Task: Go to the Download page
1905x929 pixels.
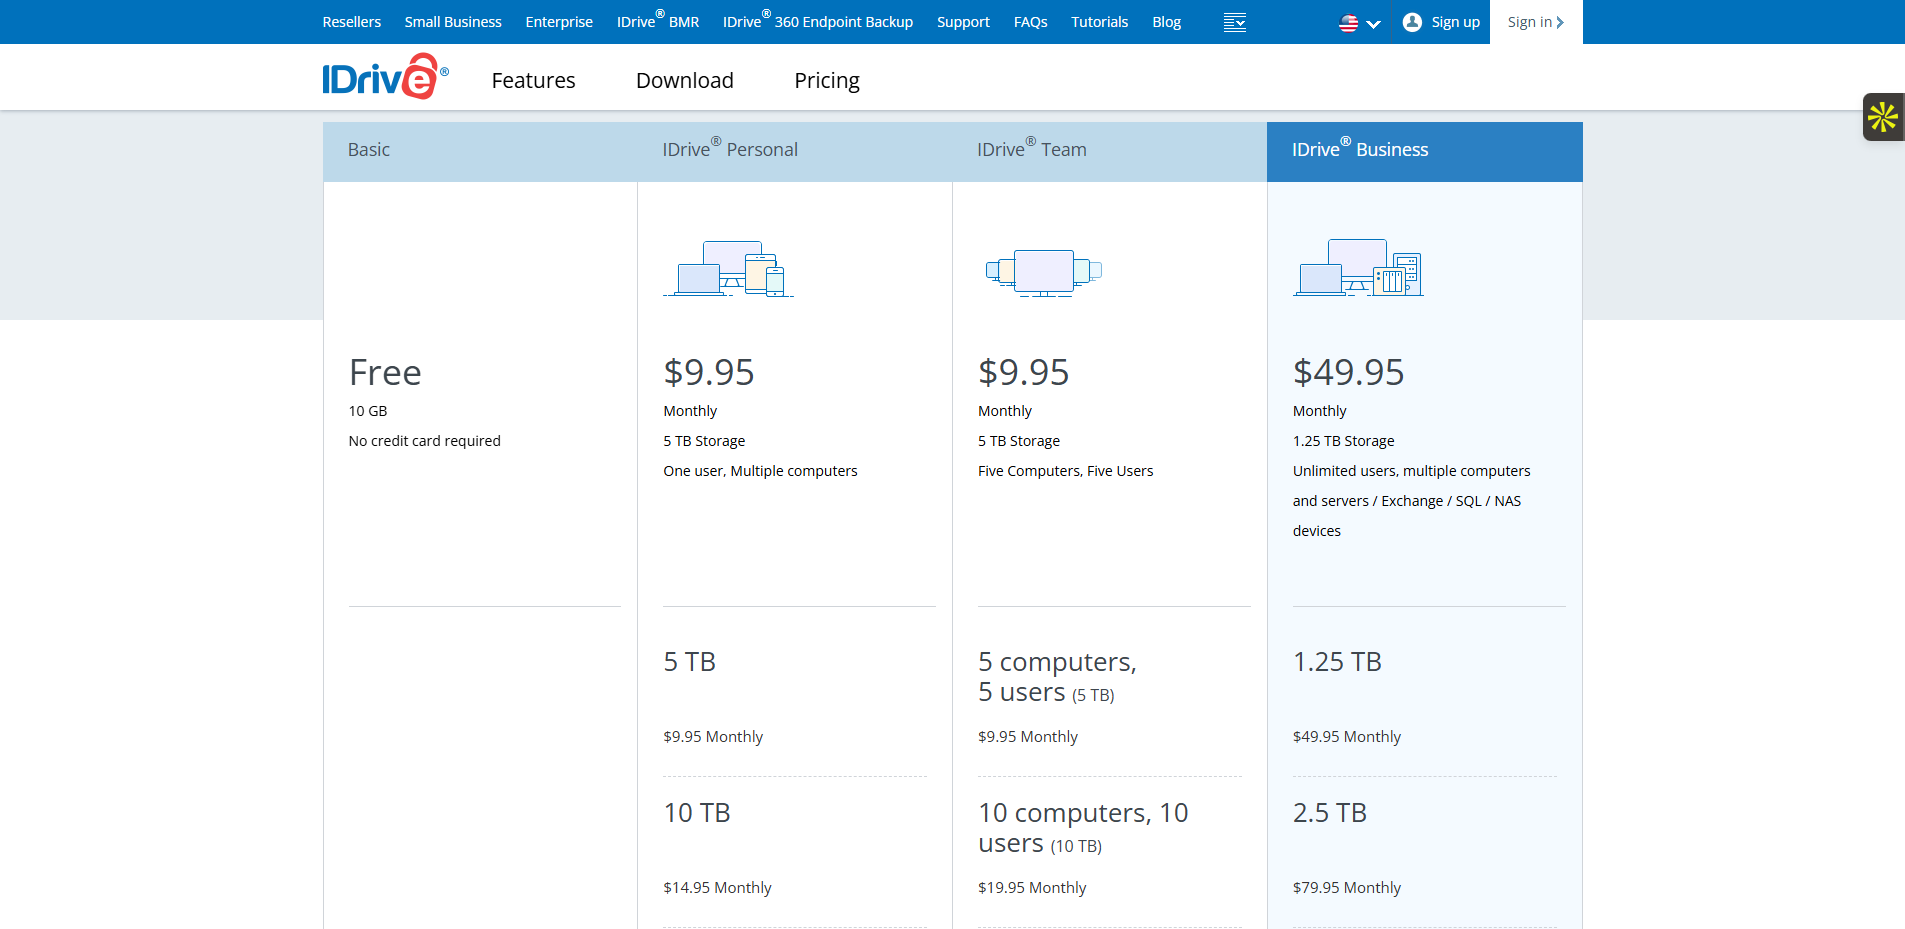Action: [x=684, y=80]
